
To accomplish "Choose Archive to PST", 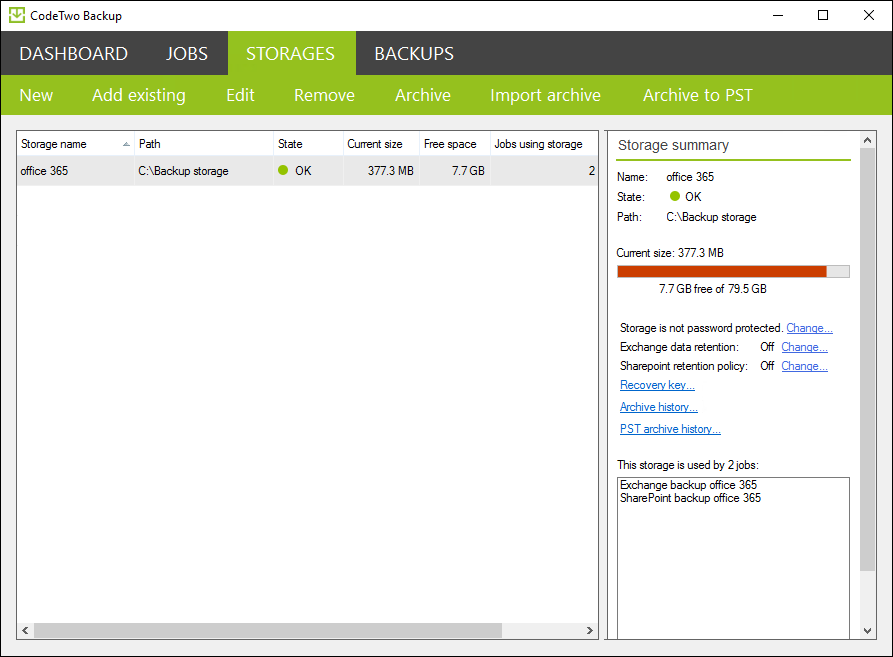I will 698,95.
